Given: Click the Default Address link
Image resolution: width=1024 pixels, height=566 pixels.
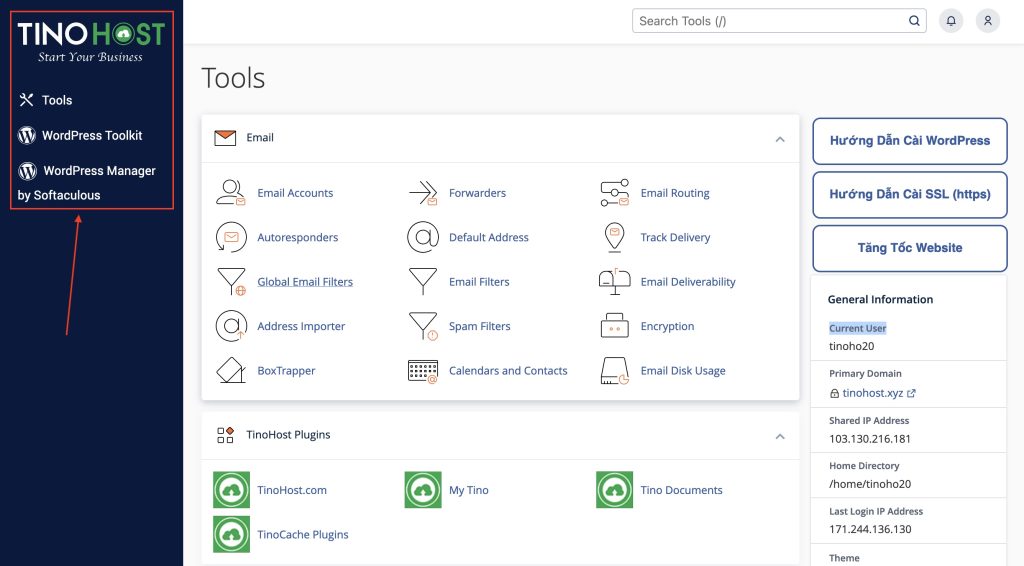Looking at the screenshot, I should click(488, 237).
